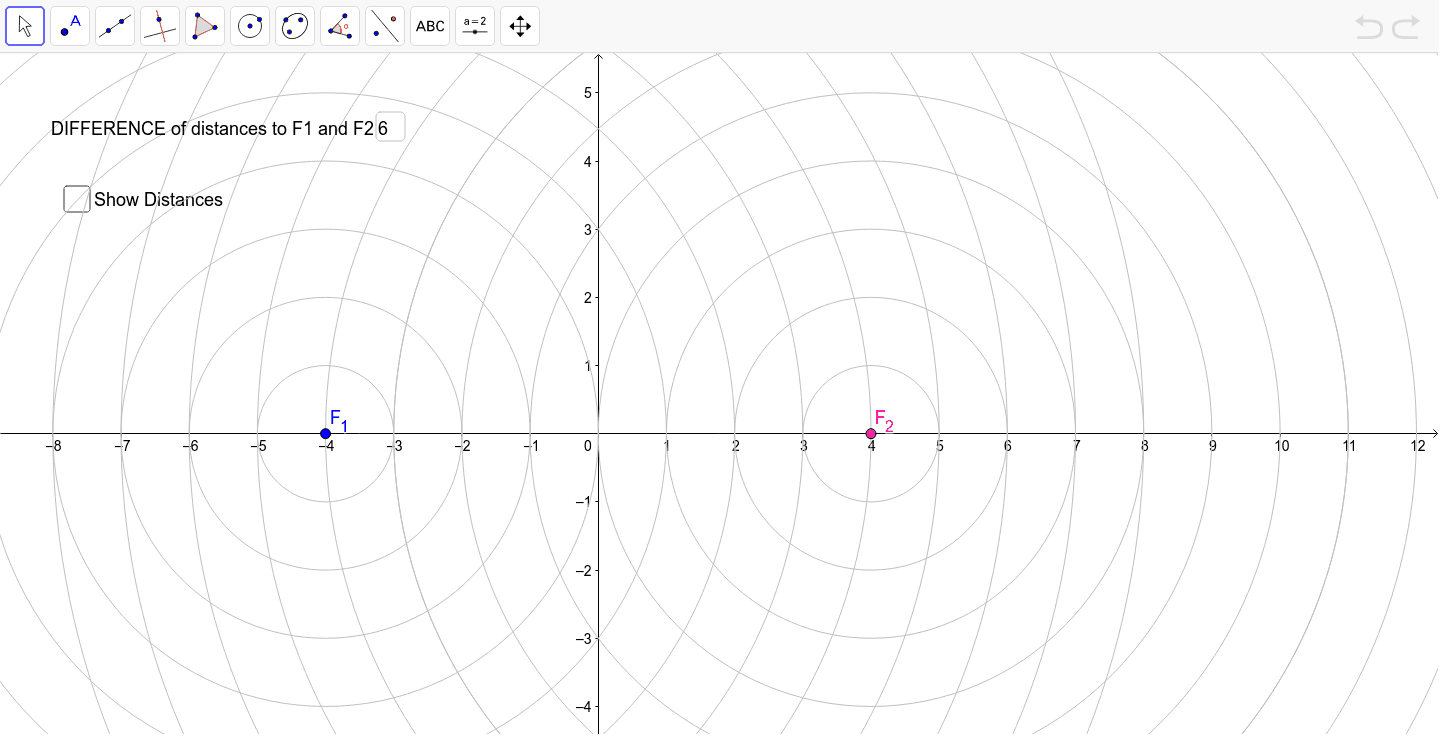Click the origin label 0

589,446
